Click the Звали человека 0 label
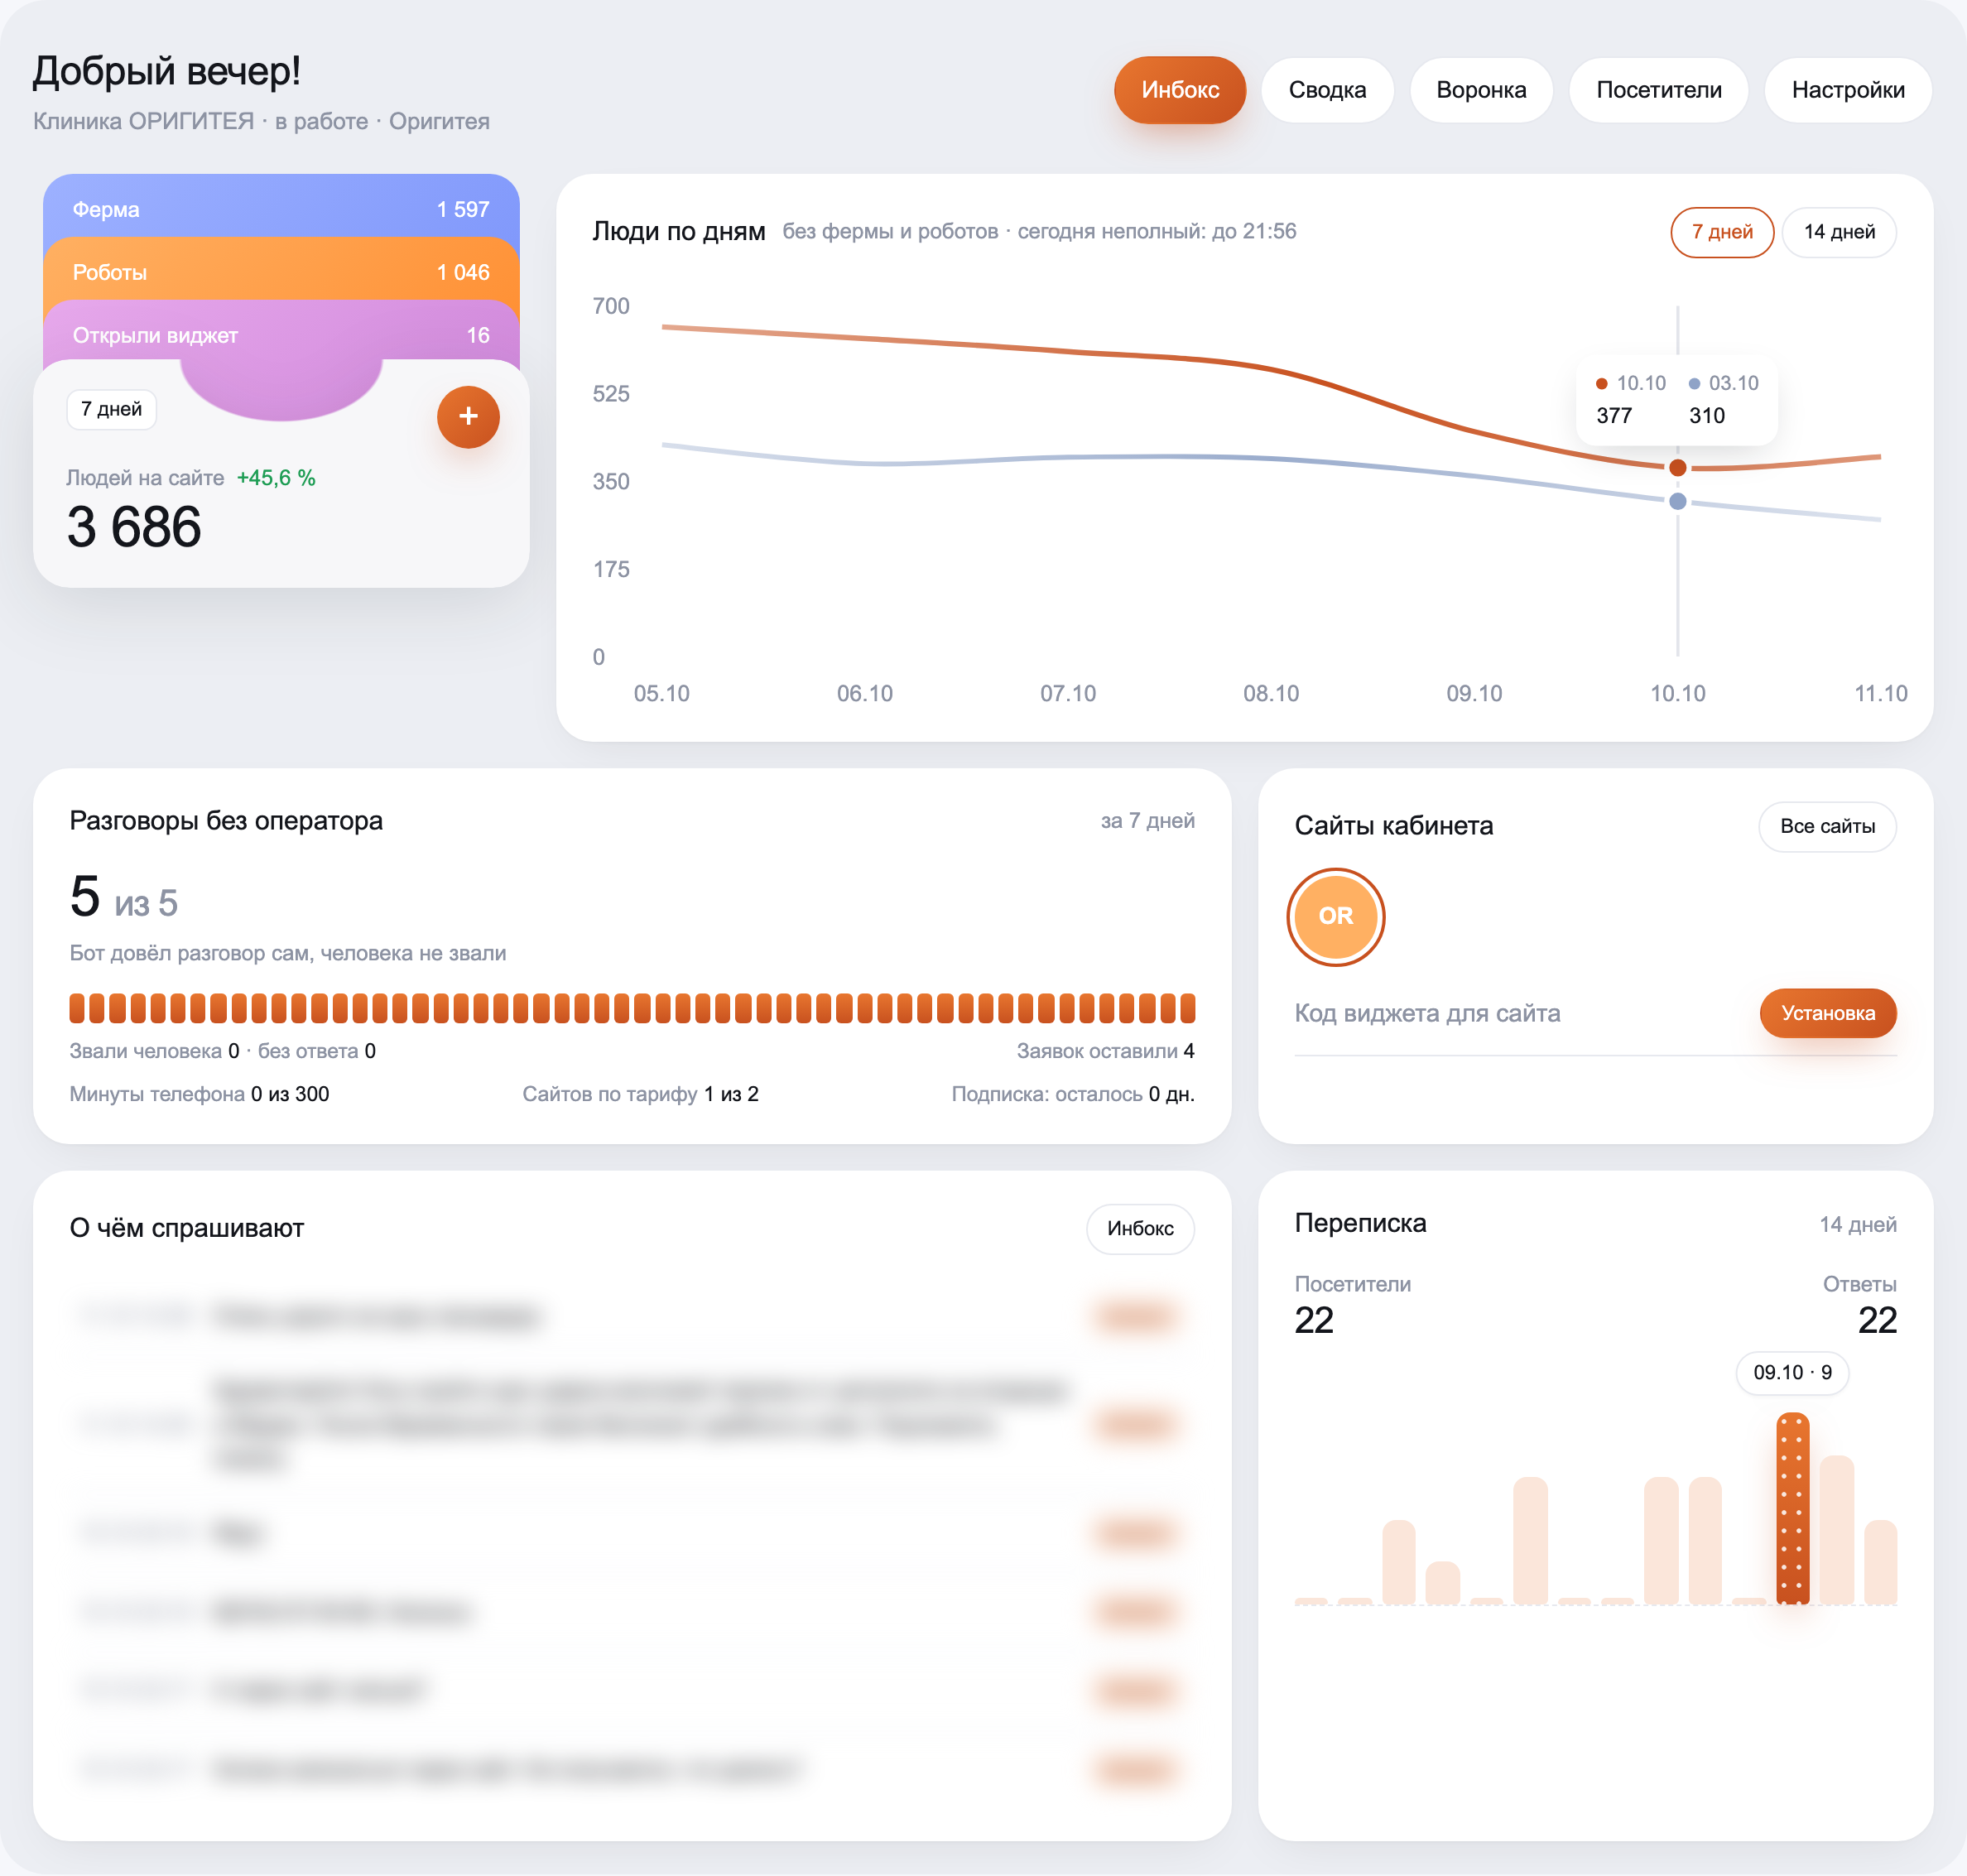This screenshot has width=1967, height=1876. 154,1051
